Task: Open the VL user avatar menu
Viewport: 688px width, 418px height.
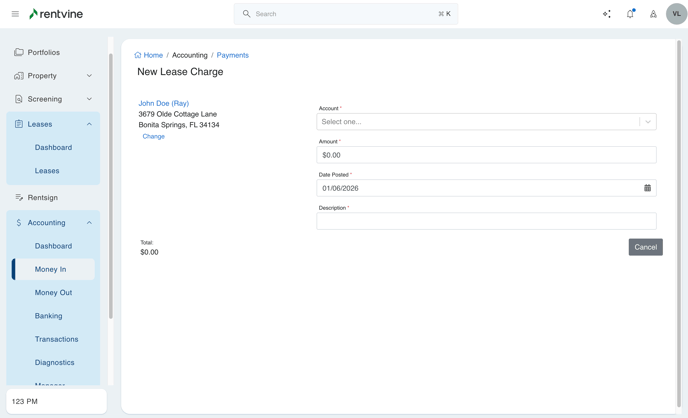Action: [x=676, y=14]
